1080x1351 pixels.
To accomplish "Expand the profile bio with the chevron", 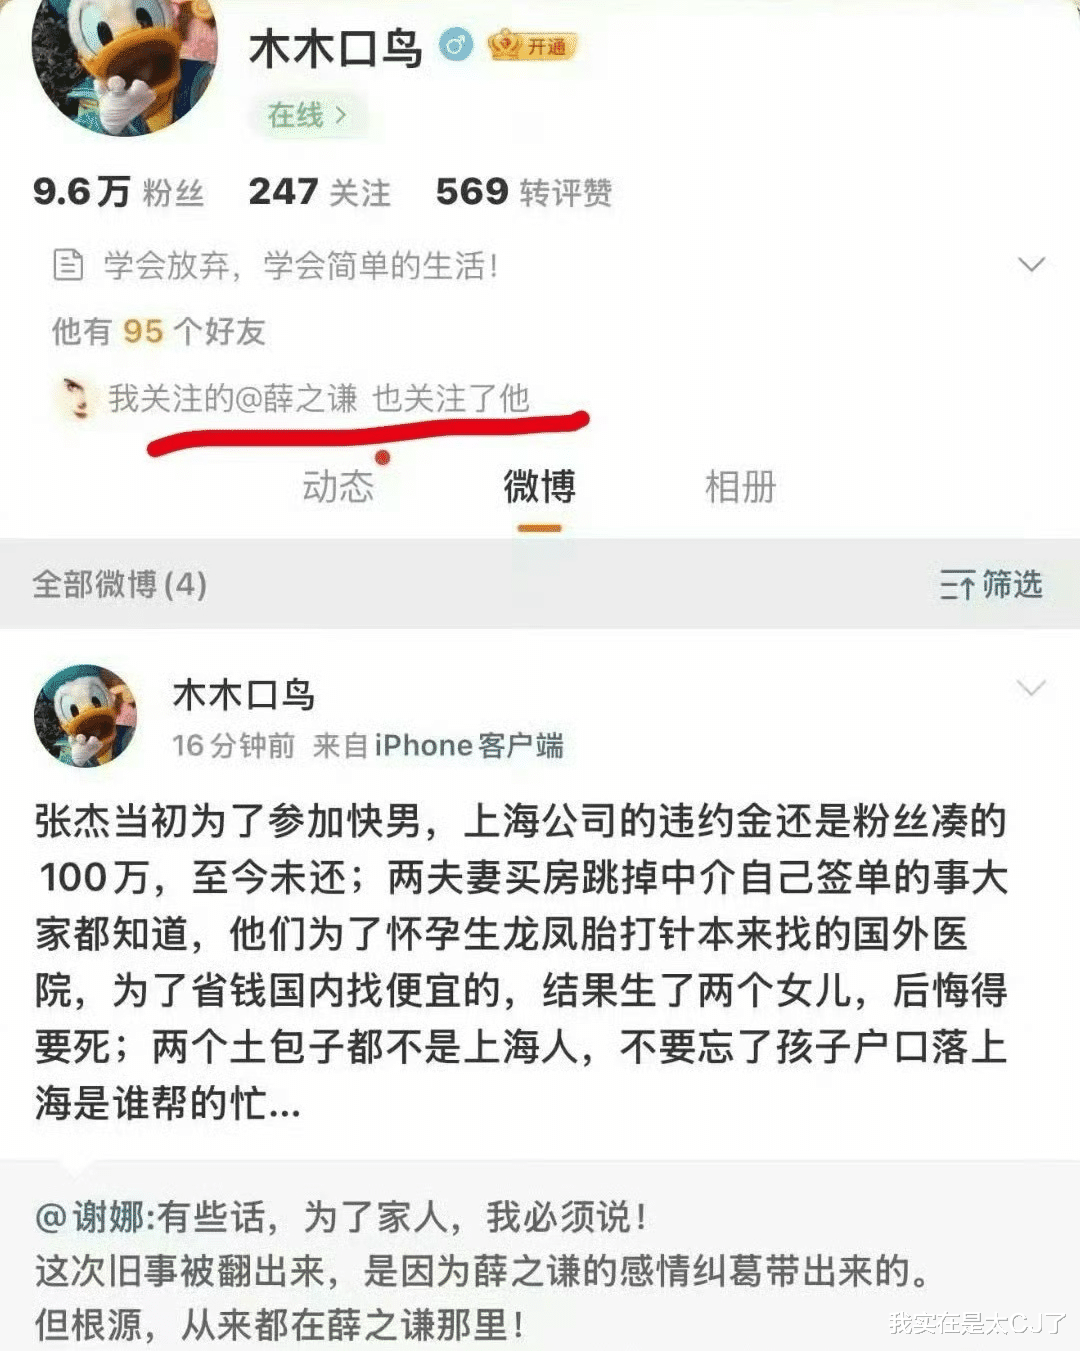I will 1031,265.
